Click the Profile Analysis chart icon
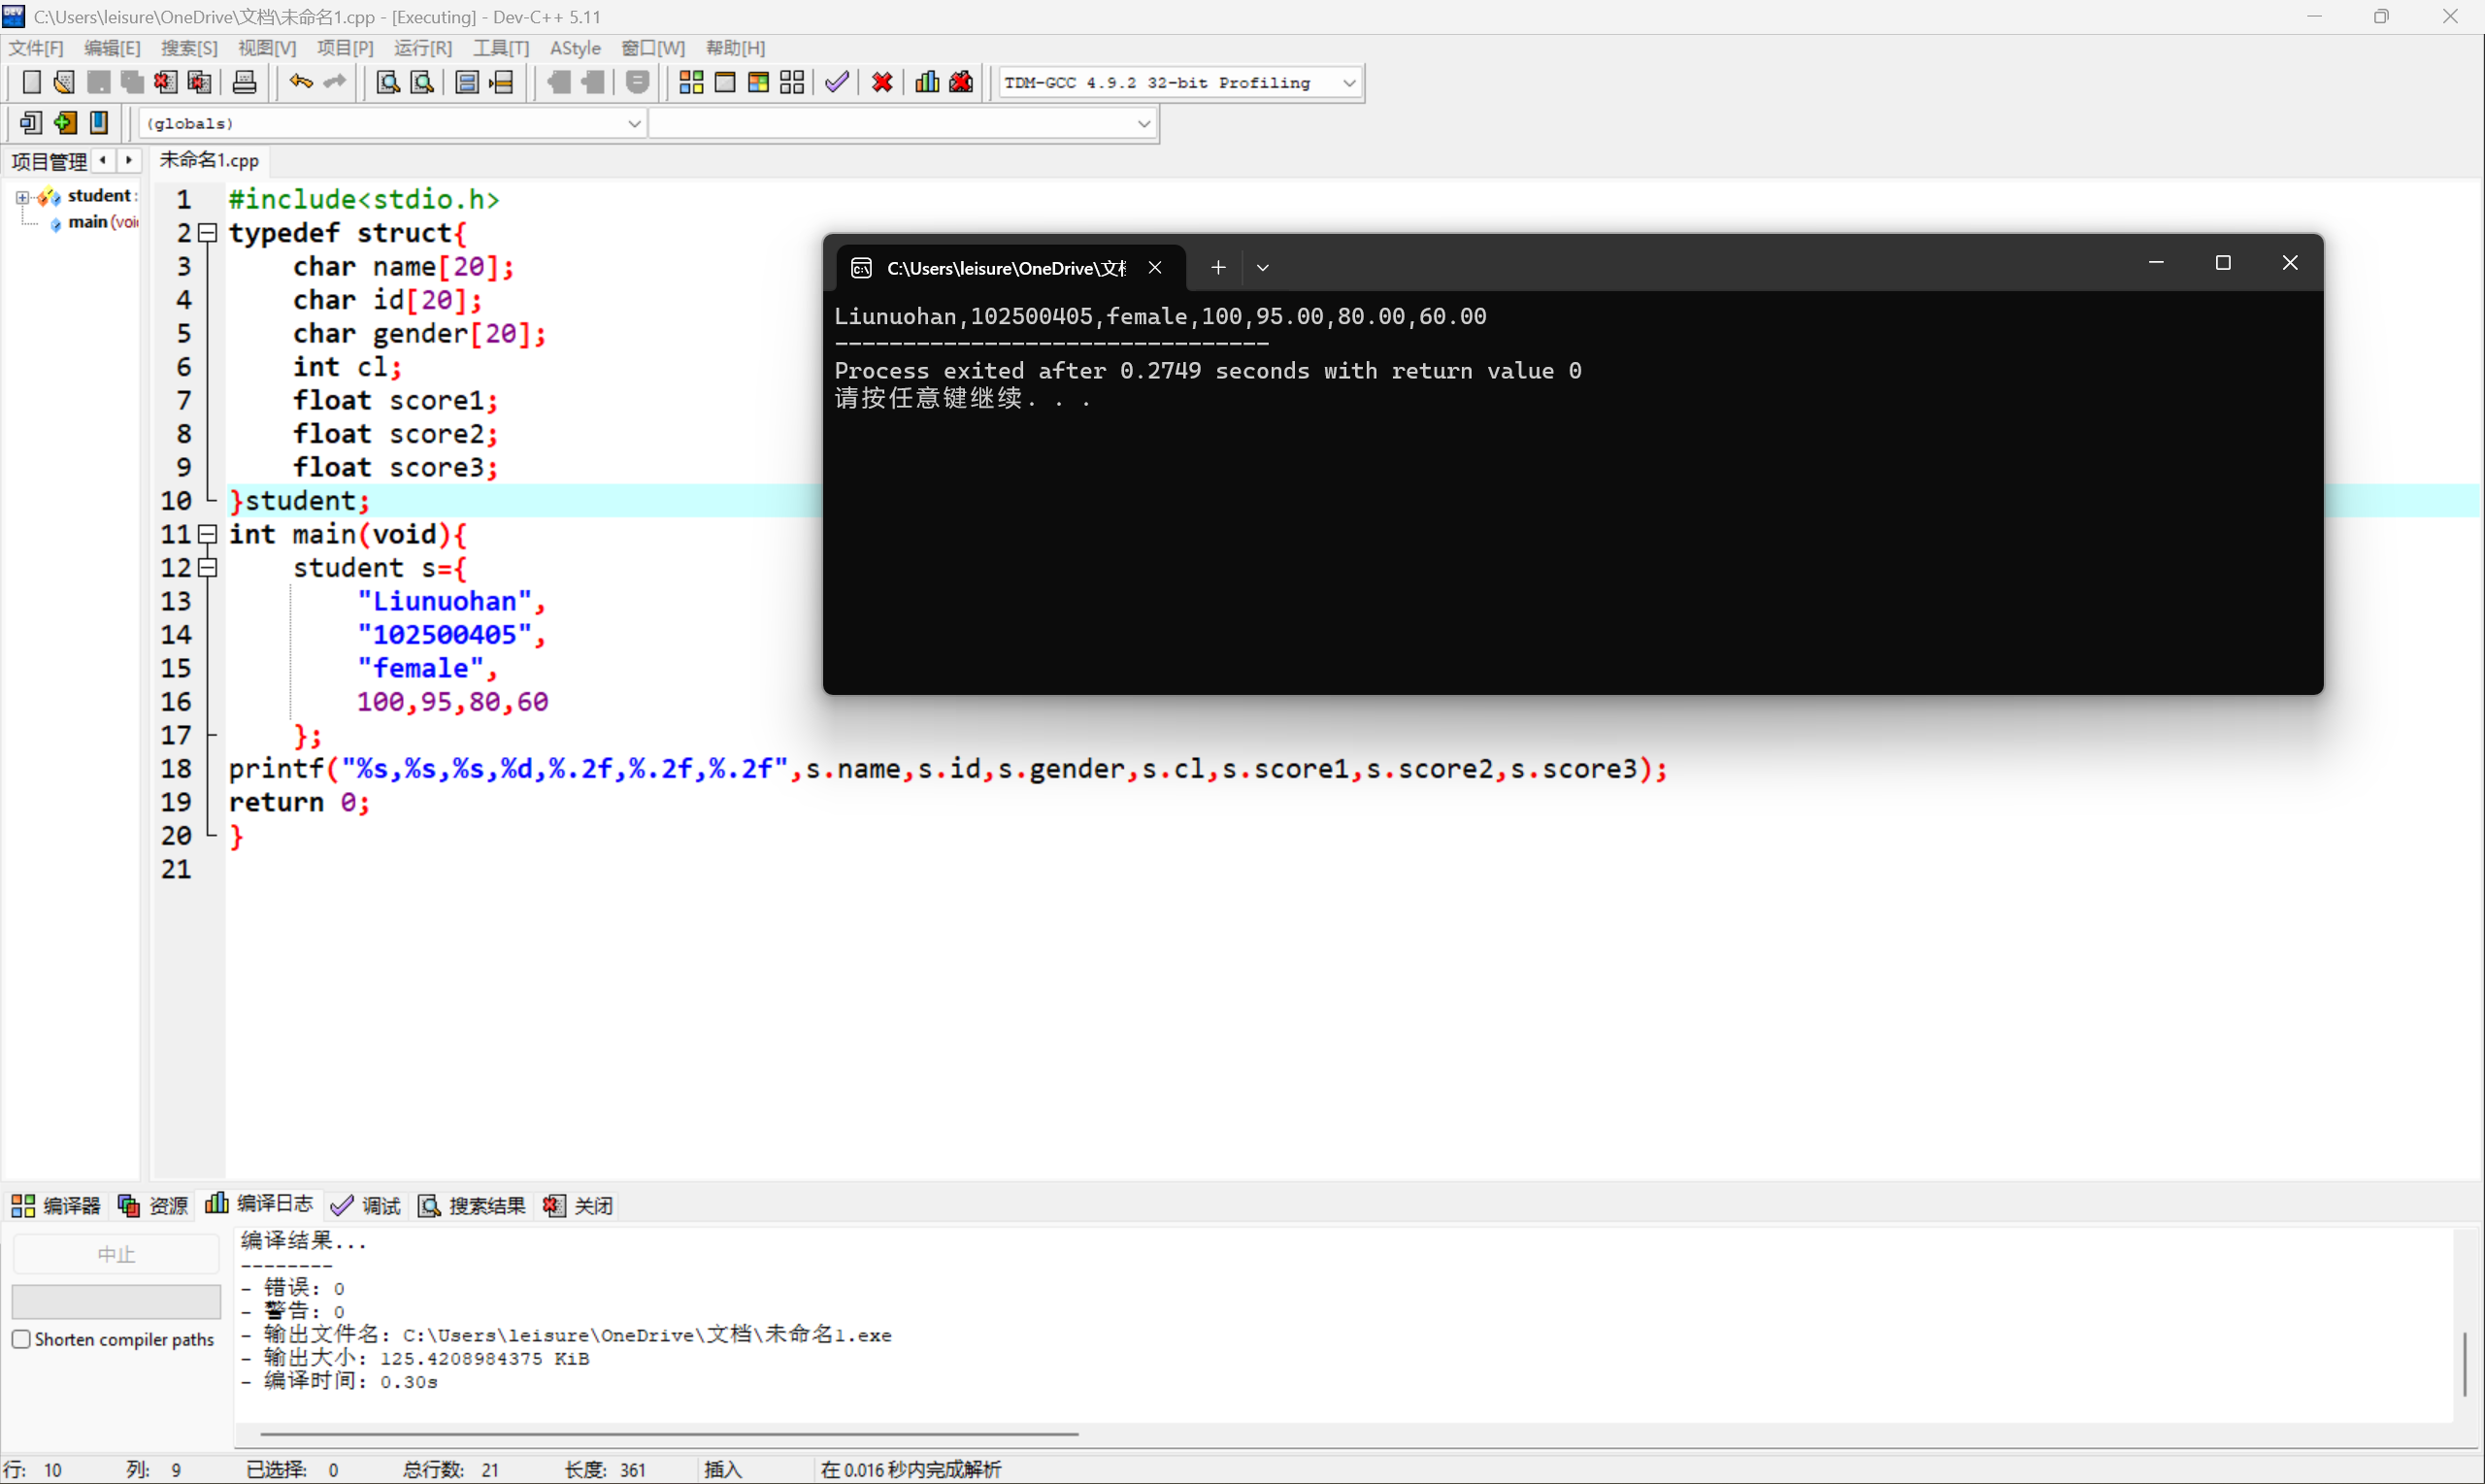2485x1484 pixels. (x=925, y=82)
